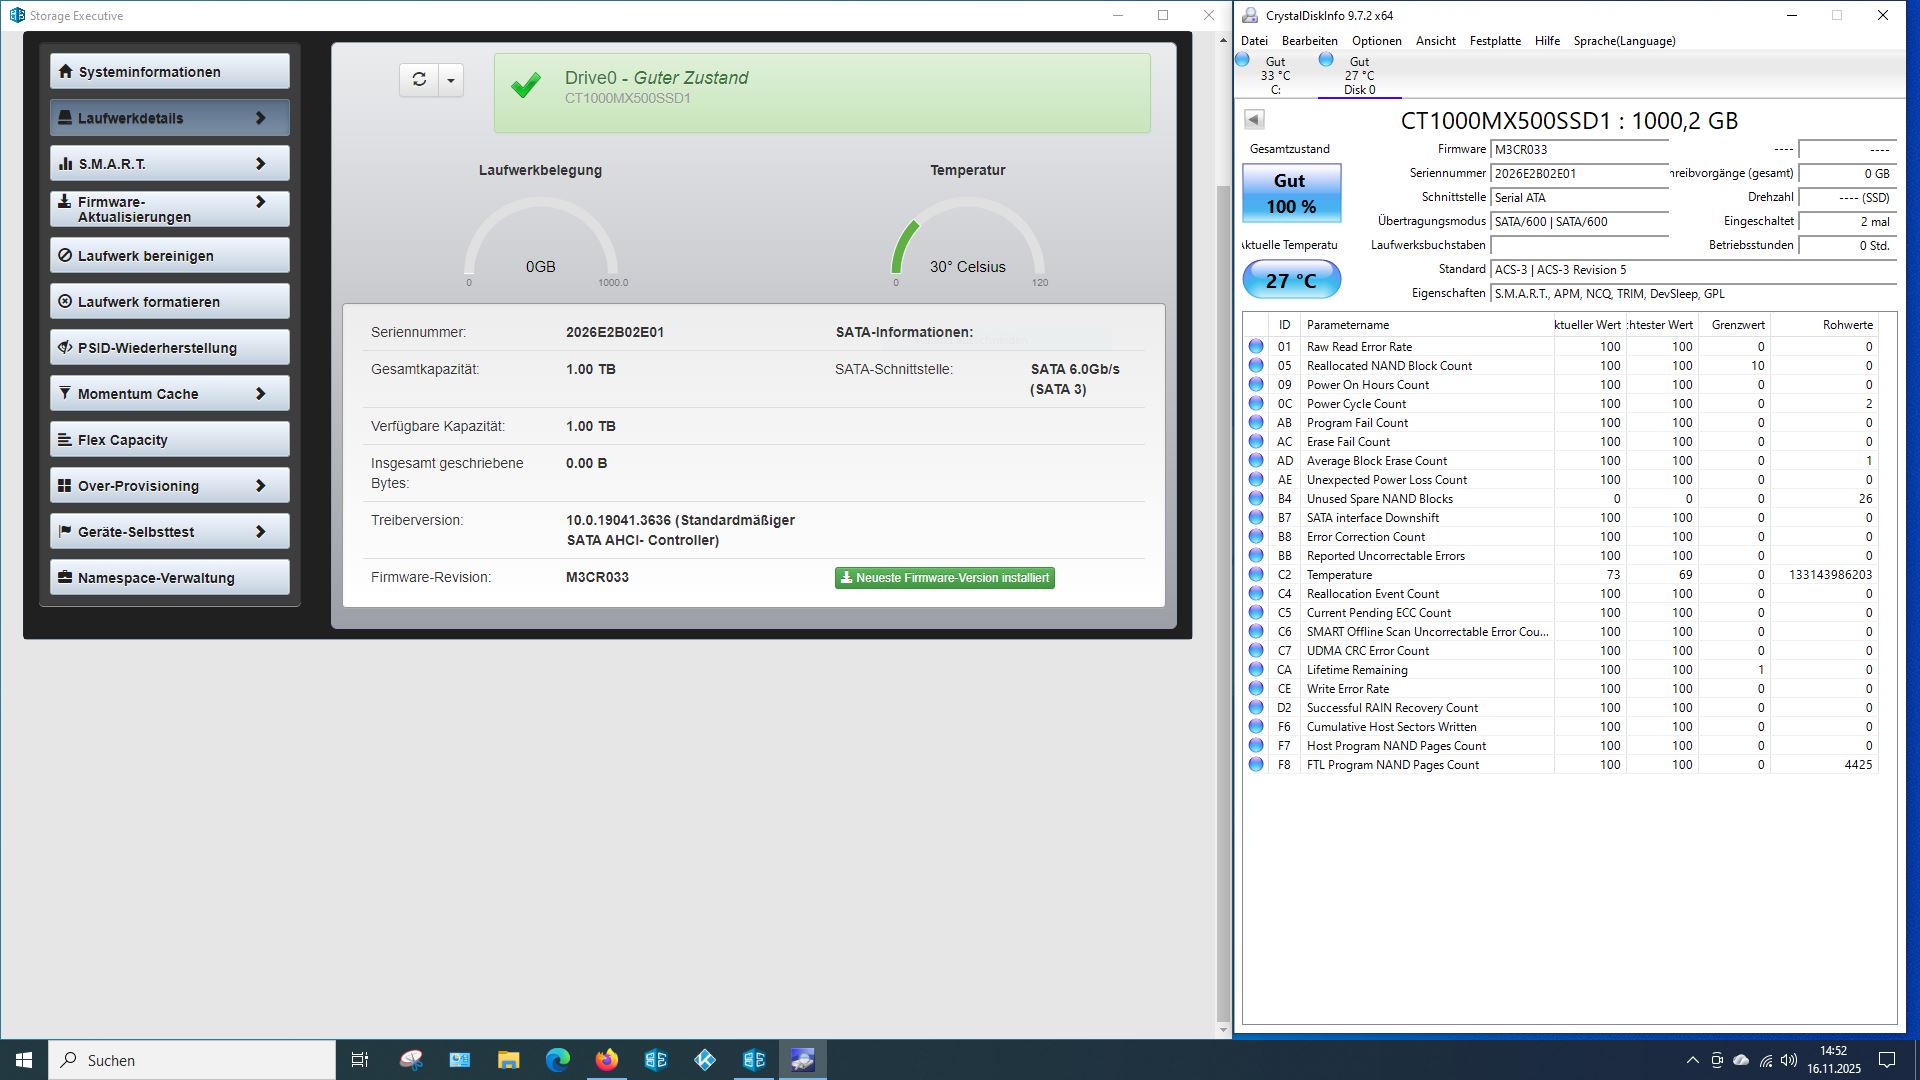1920x1080 pixels.
Task: Open the Optionen menu in CrystalDiskInfo
Action: (x=1376, y=41)
